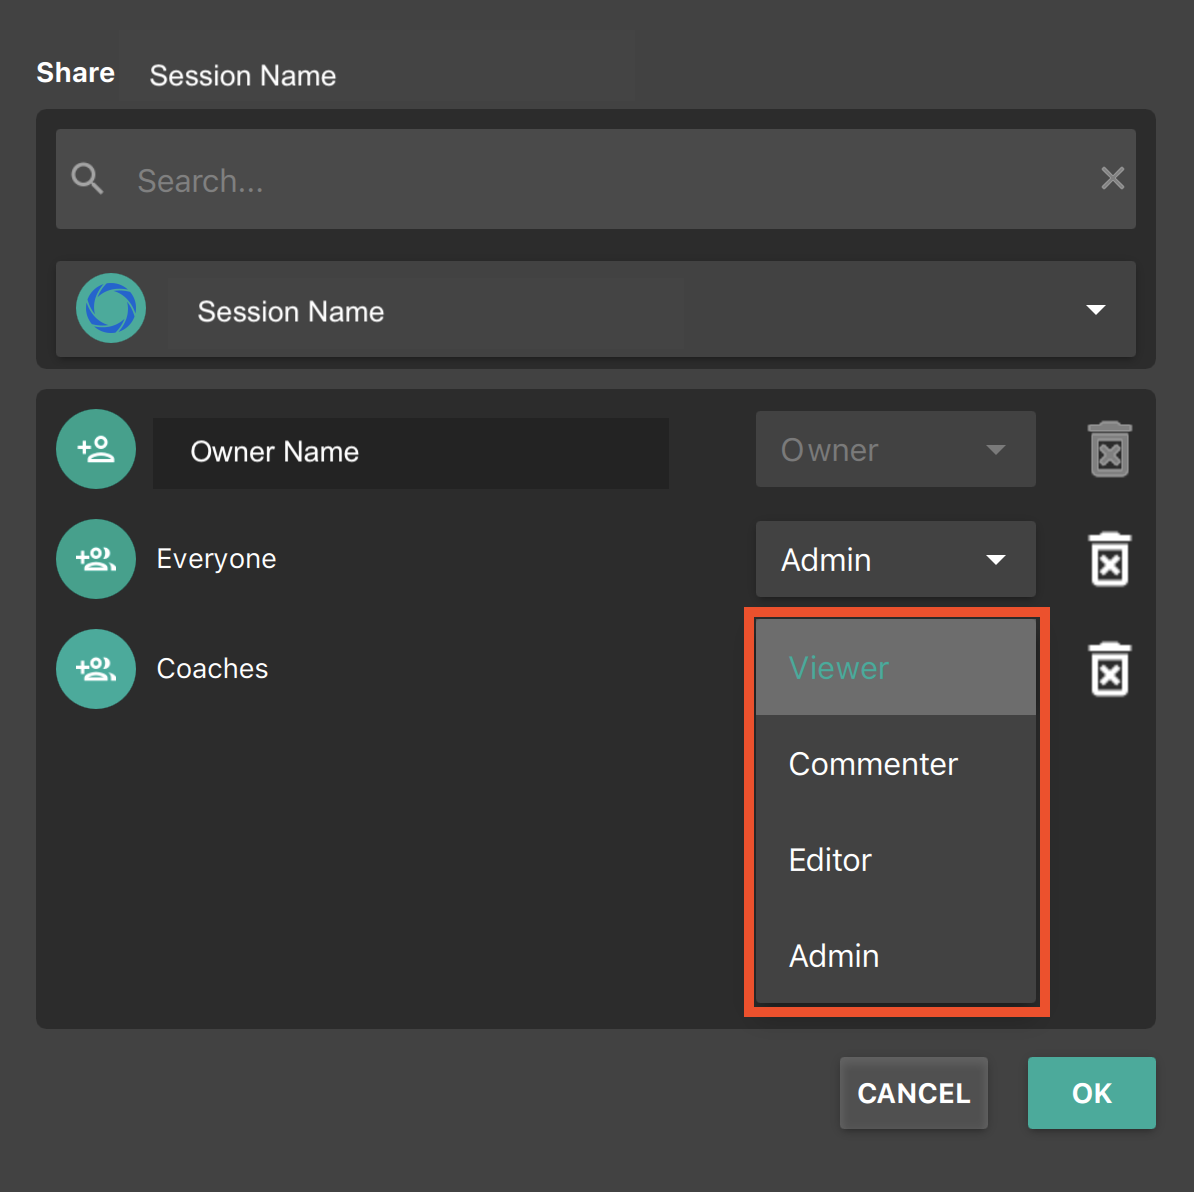Clear the search field using the X icon
Viewport: 1194px width, 1192px height.
[x=1112, y=178]
